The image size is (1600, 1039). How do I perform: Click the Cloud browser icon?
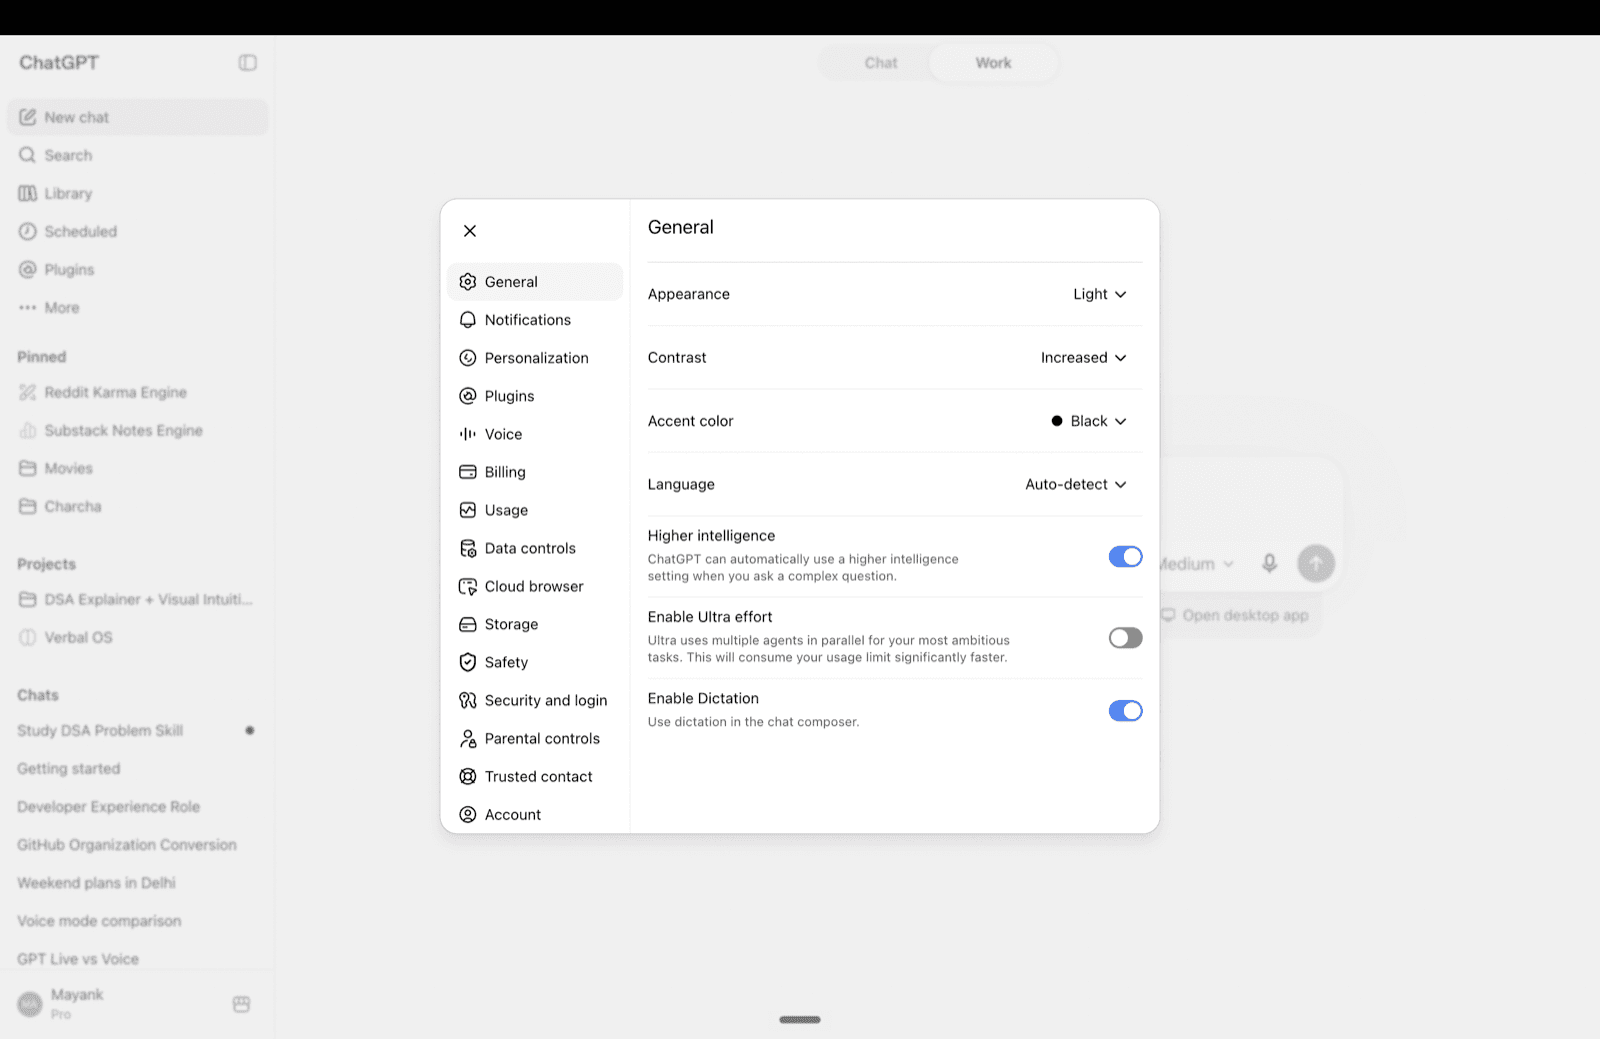[x=467, y=586]
